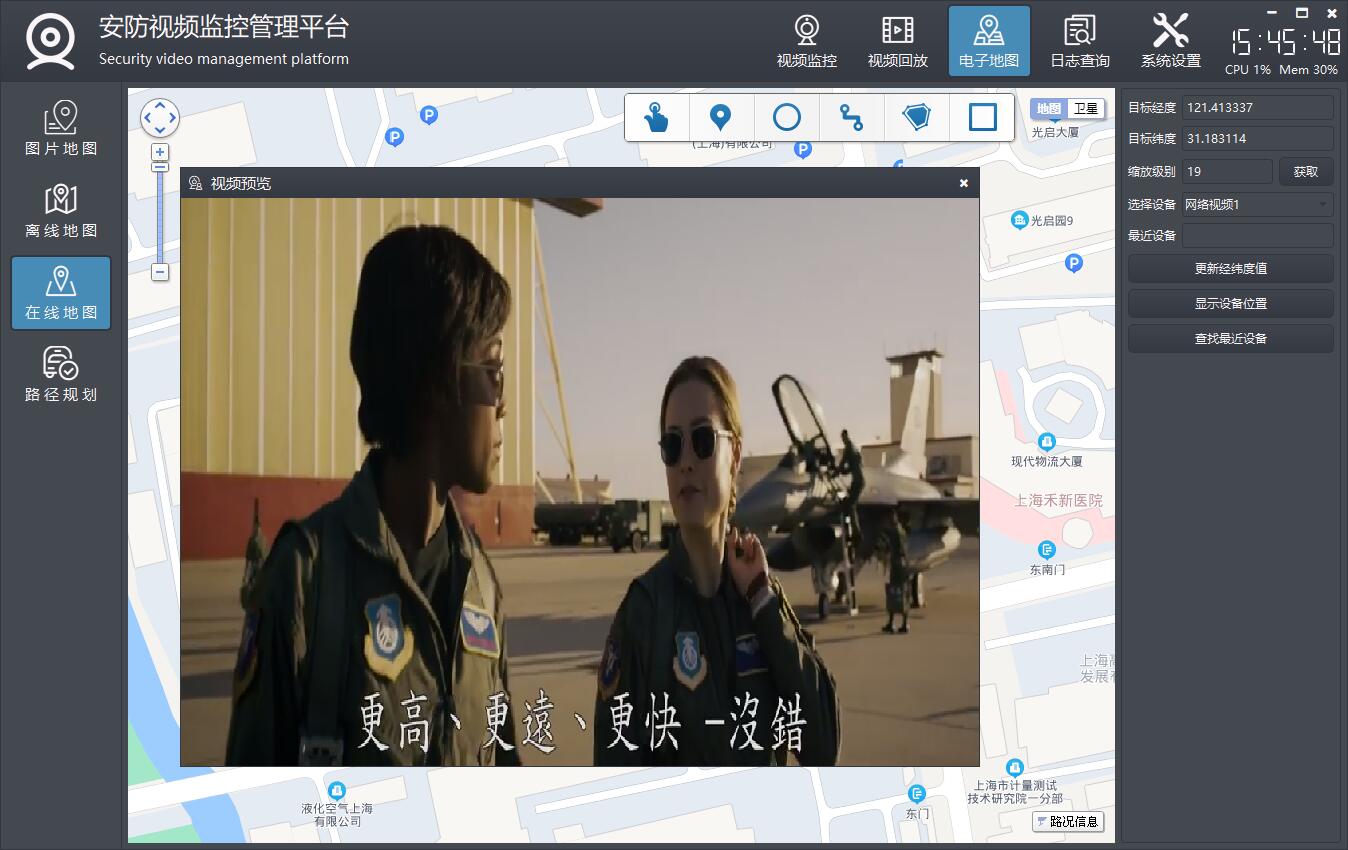Viewport: 1348px width, 850px height.
Task: Click the map zoom out minus button
Action: [x=160, y=272]
